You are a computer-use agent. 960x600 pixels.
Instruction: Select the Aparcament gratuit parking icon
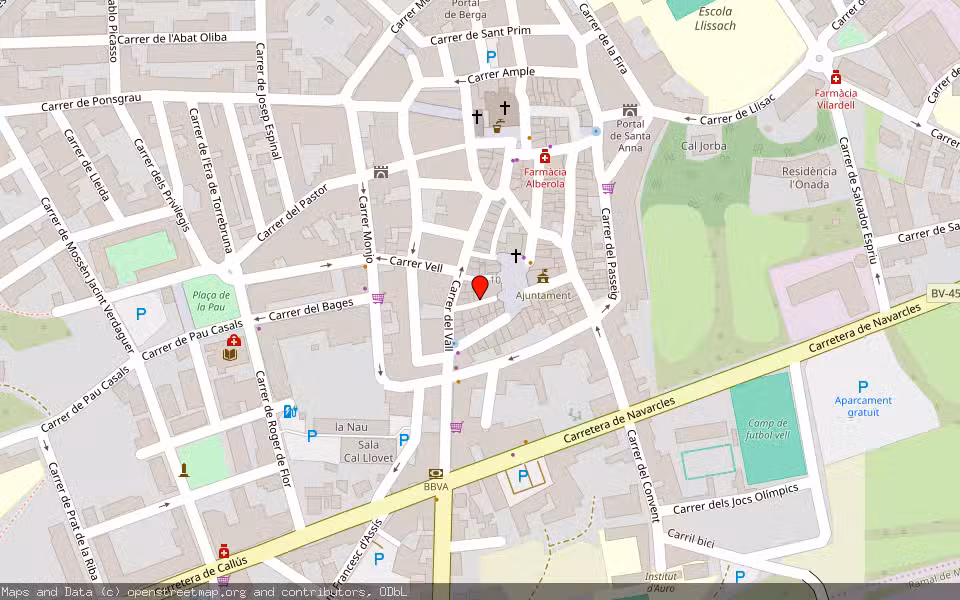[x=863, y=386]
